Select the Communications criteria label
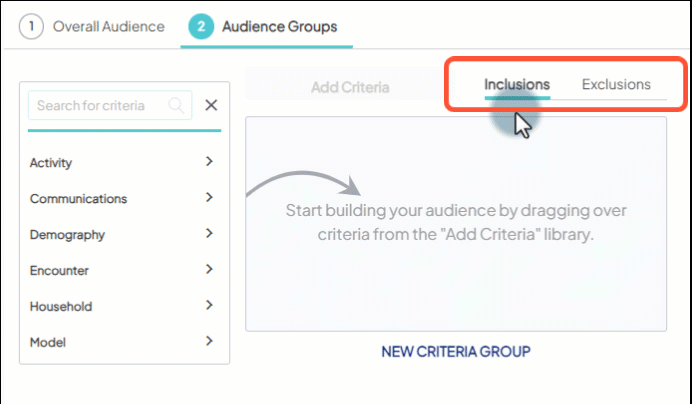The image size is (692, 404). tap(78, 199)
